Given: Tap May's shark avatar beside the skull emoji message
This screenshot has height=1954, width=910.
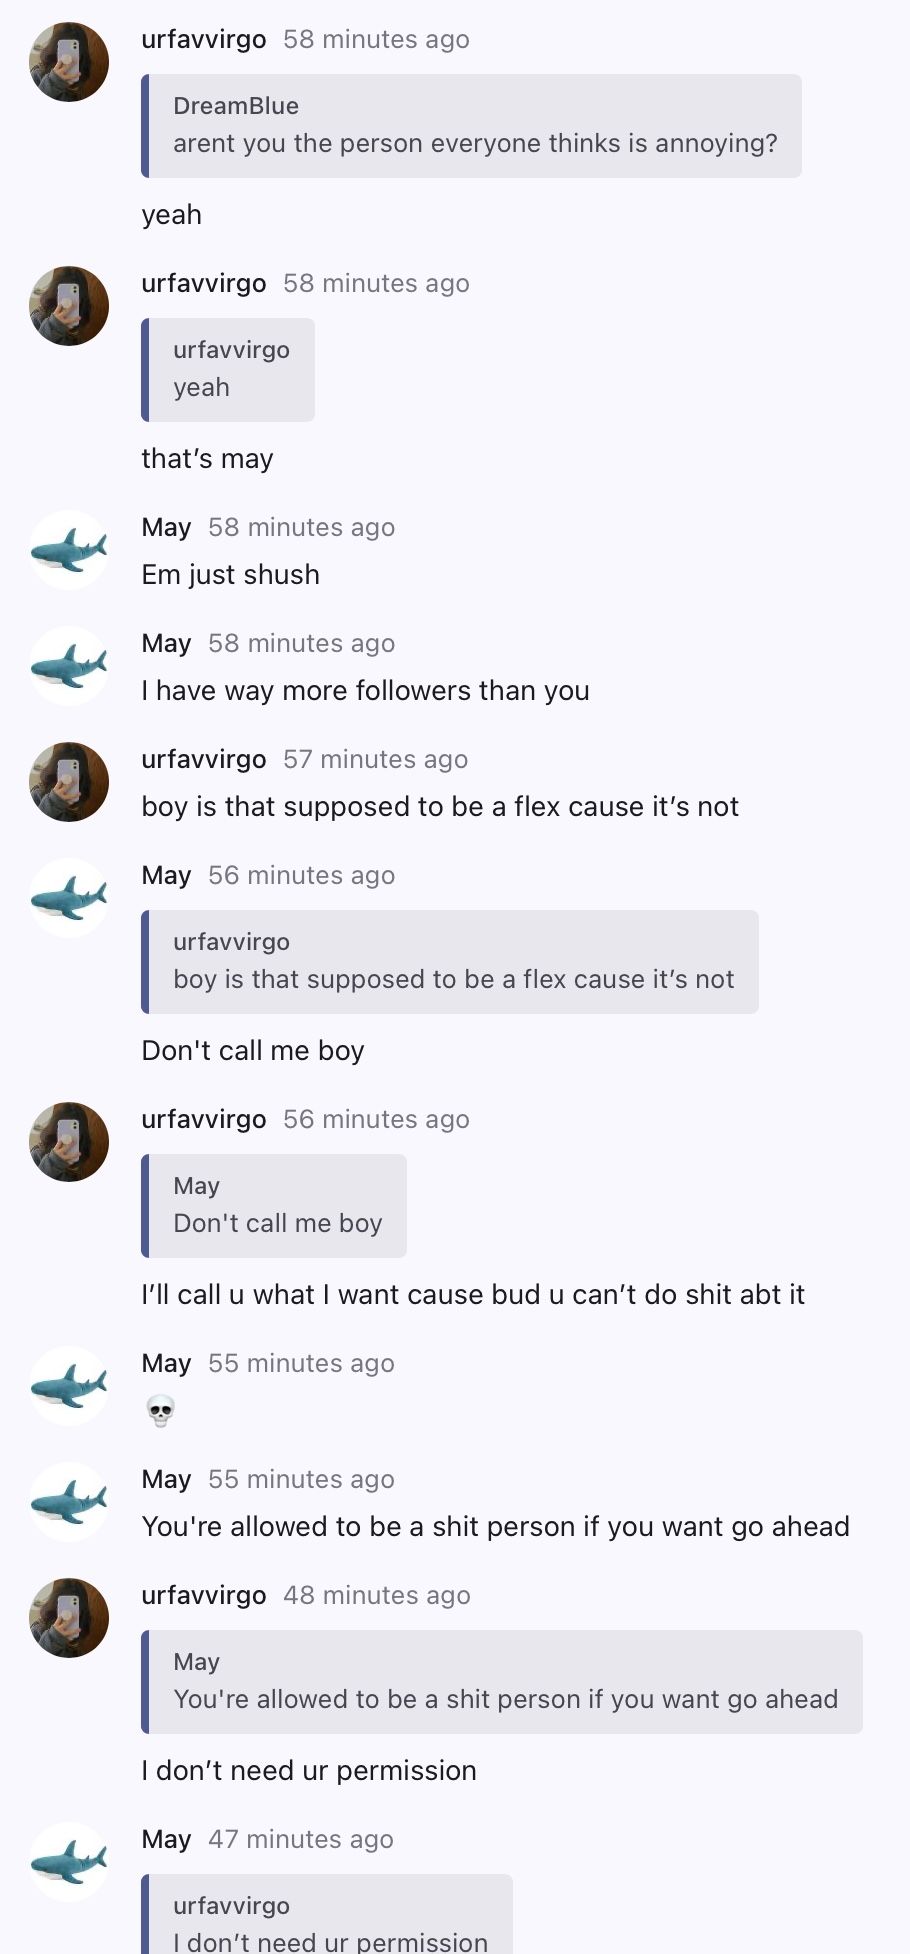Looking at the screenshot, I should click(x=69, y=1386).
